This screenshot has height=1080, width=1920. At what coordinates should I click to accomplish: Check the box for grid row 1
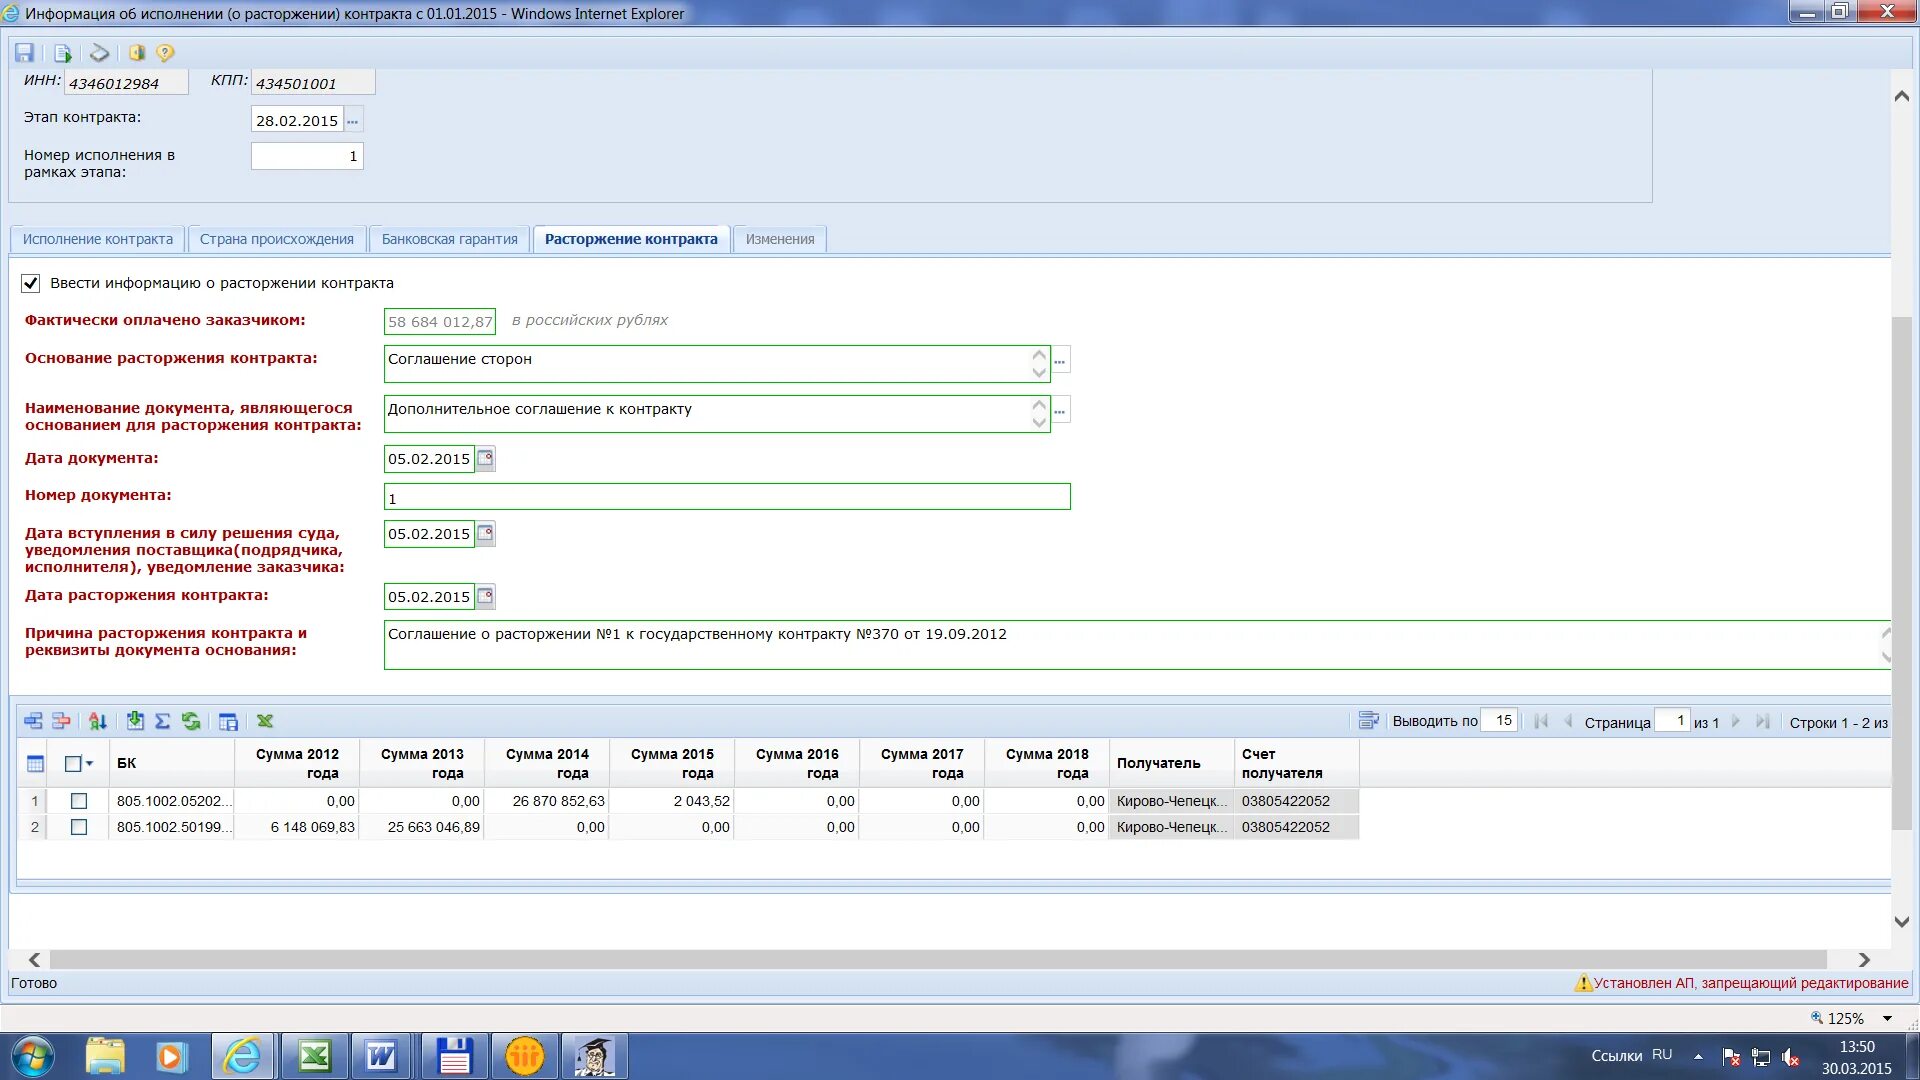click(x=79, y=801)
